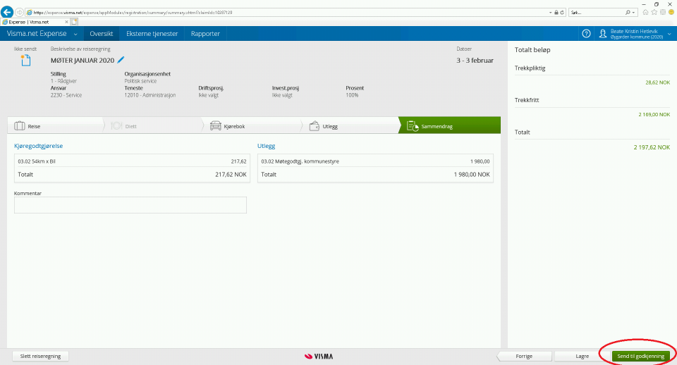Click the browser back arrow button

point(7,12)
